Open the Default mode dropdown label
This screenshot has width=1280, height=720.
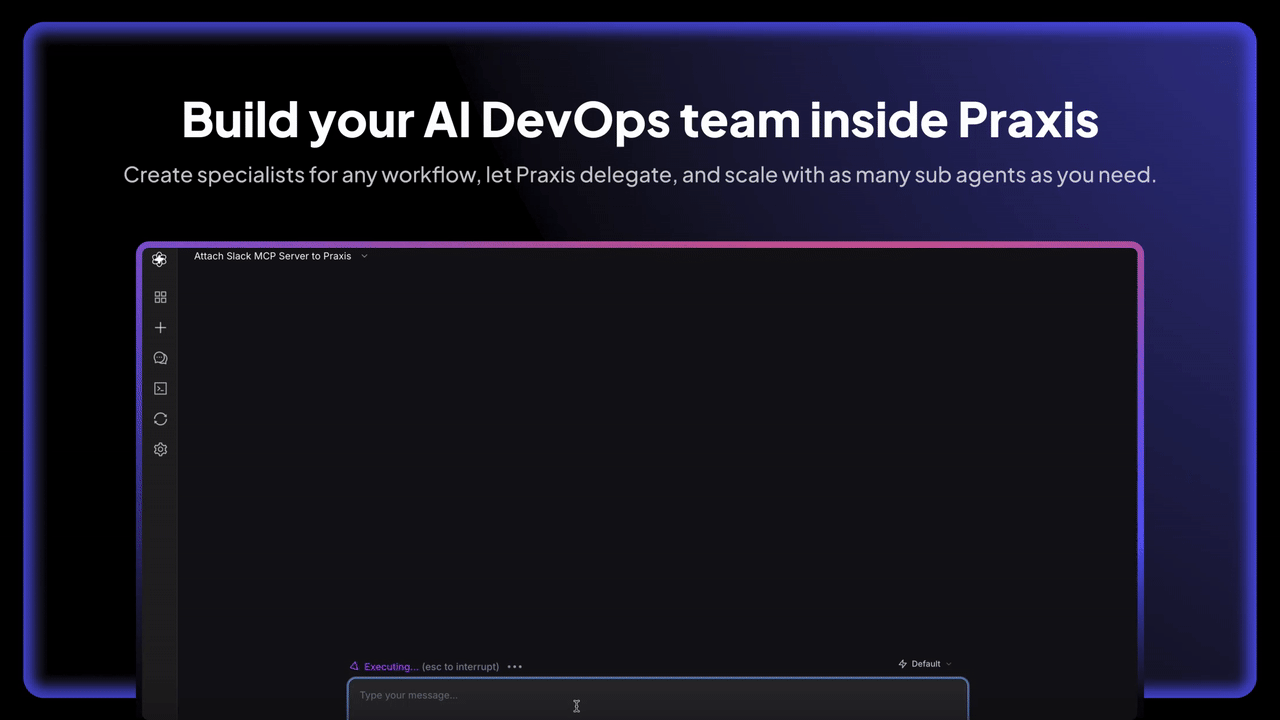925,664
